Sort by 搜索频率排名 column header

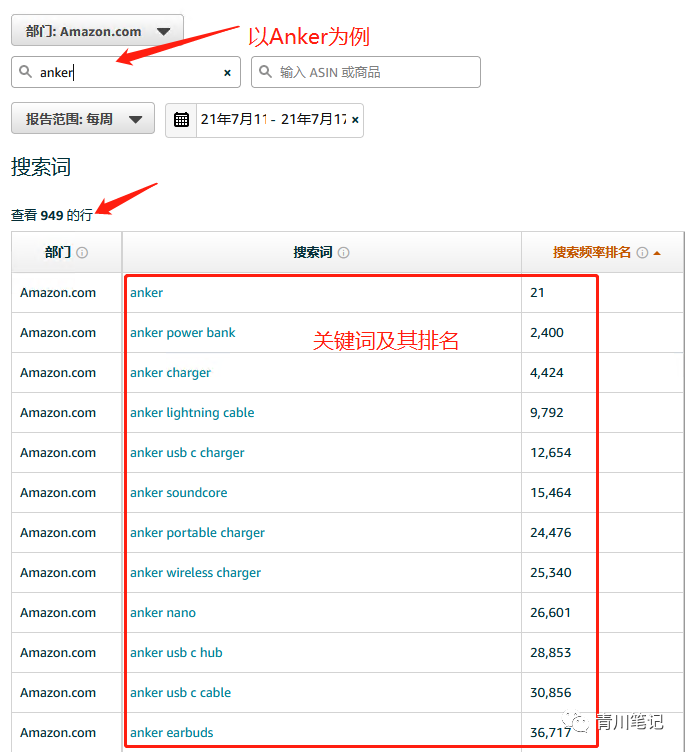point(592,252)
